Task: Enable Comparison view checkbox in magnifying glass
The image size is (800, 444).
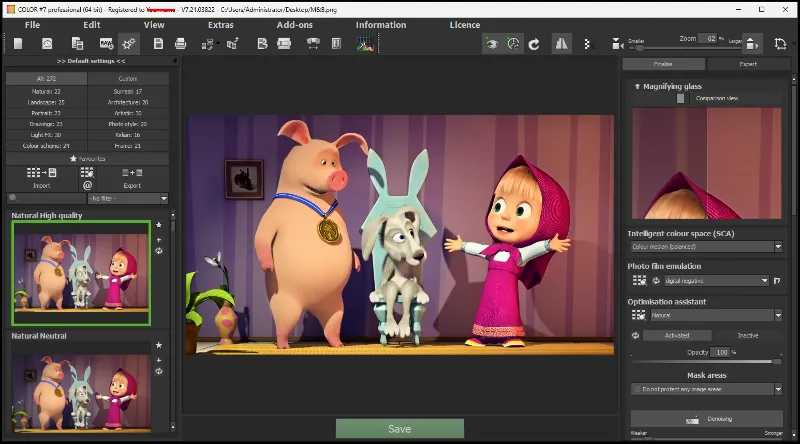Action: click(x=680, y=98)
